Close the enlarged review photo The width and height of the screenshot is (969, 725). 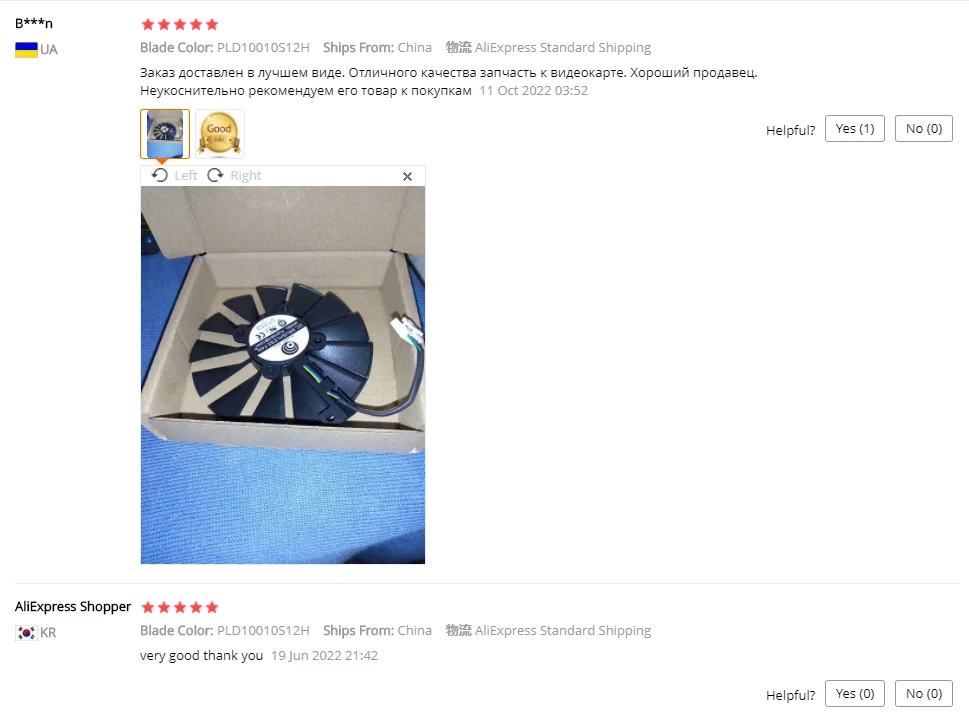407,176
